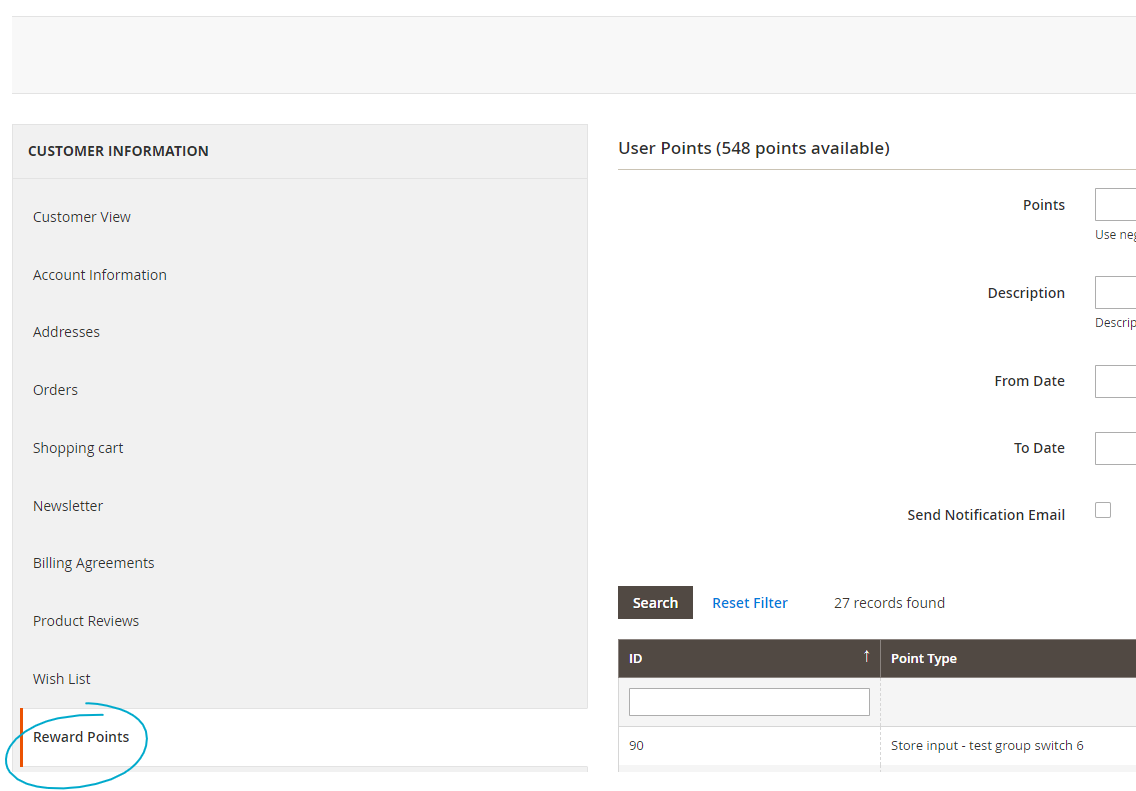Enable the Send Notification Email checkbox
Image resolution: width=1136 pixels, height=791 pixels.
click(x=1103, y=510)
